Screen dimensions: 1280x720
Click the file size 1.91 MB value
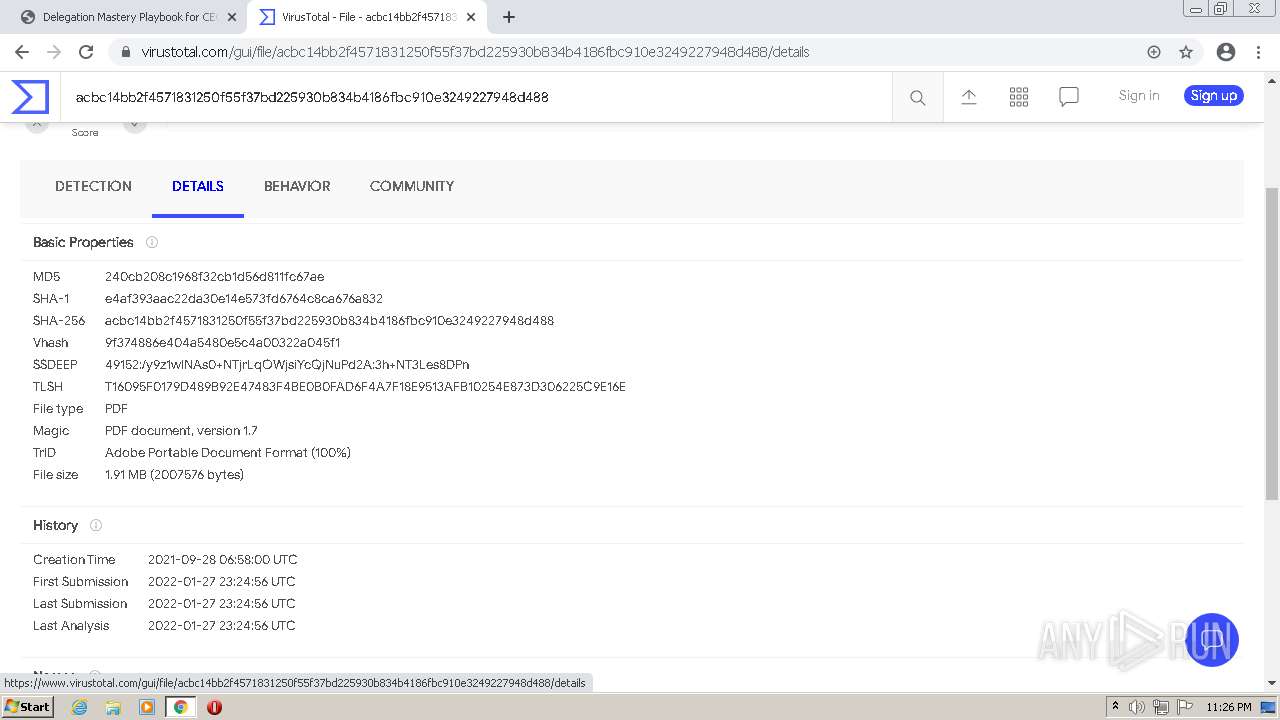click(174, 475)
